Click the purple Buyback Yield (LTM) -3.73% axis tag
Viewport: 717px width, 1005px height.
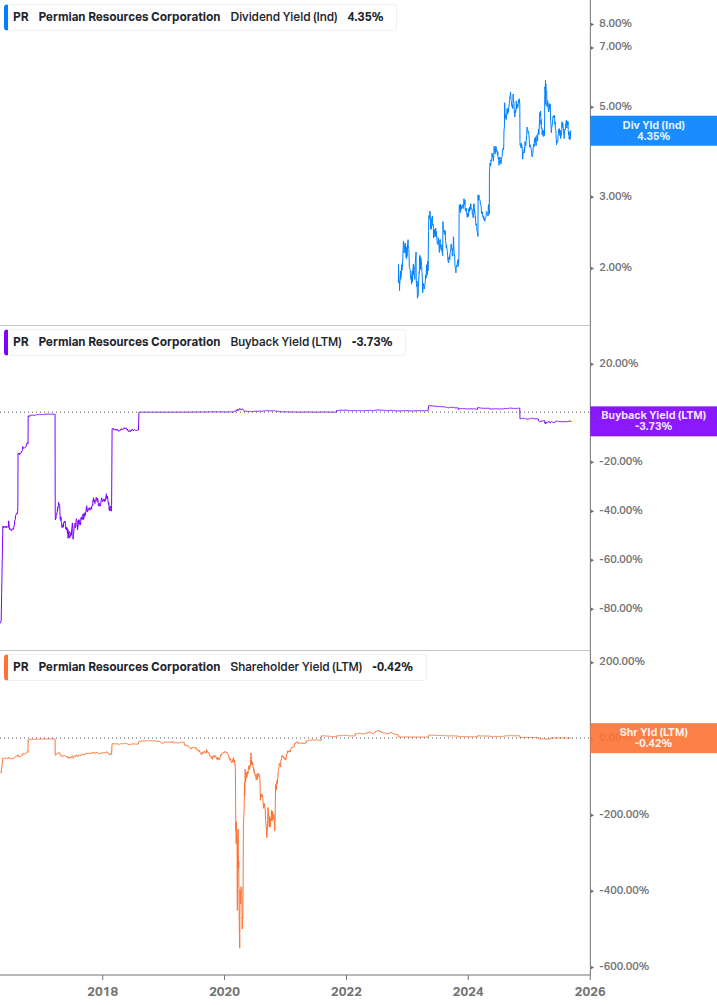(654, 421)
